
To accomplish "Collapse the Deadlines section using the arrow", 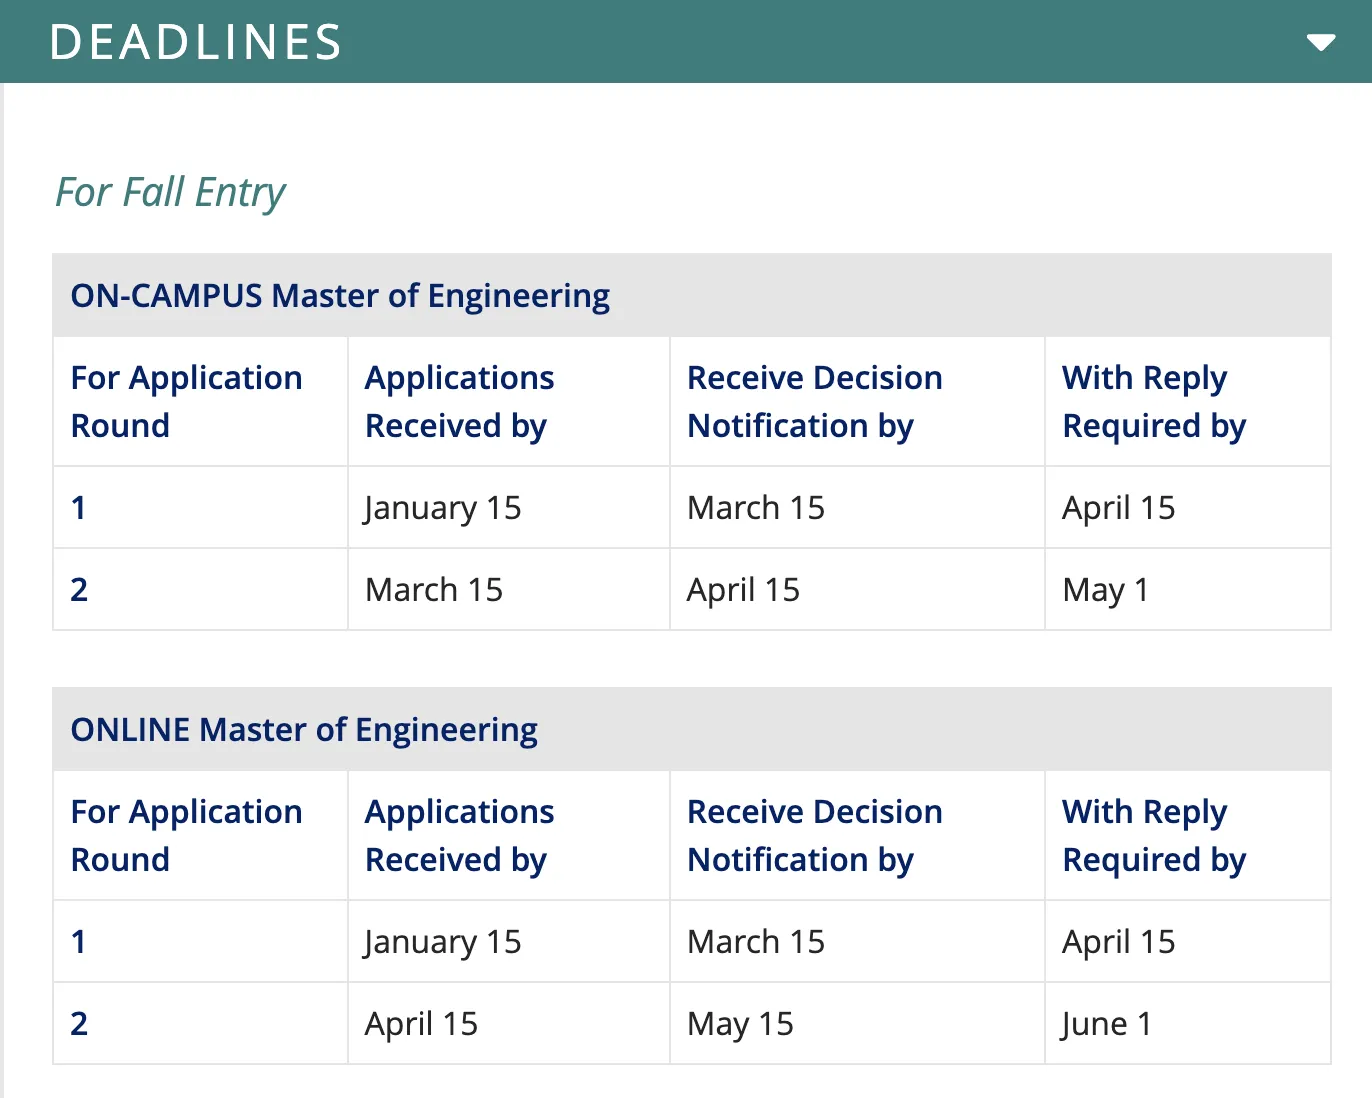I will click(x=1320, y=42).
